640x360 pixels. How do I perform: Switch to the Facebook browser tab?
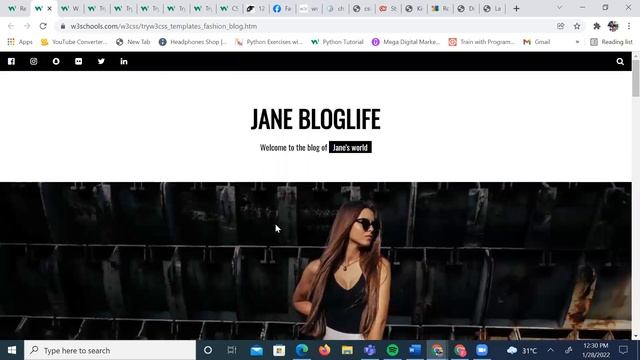(x=282, y=8)
